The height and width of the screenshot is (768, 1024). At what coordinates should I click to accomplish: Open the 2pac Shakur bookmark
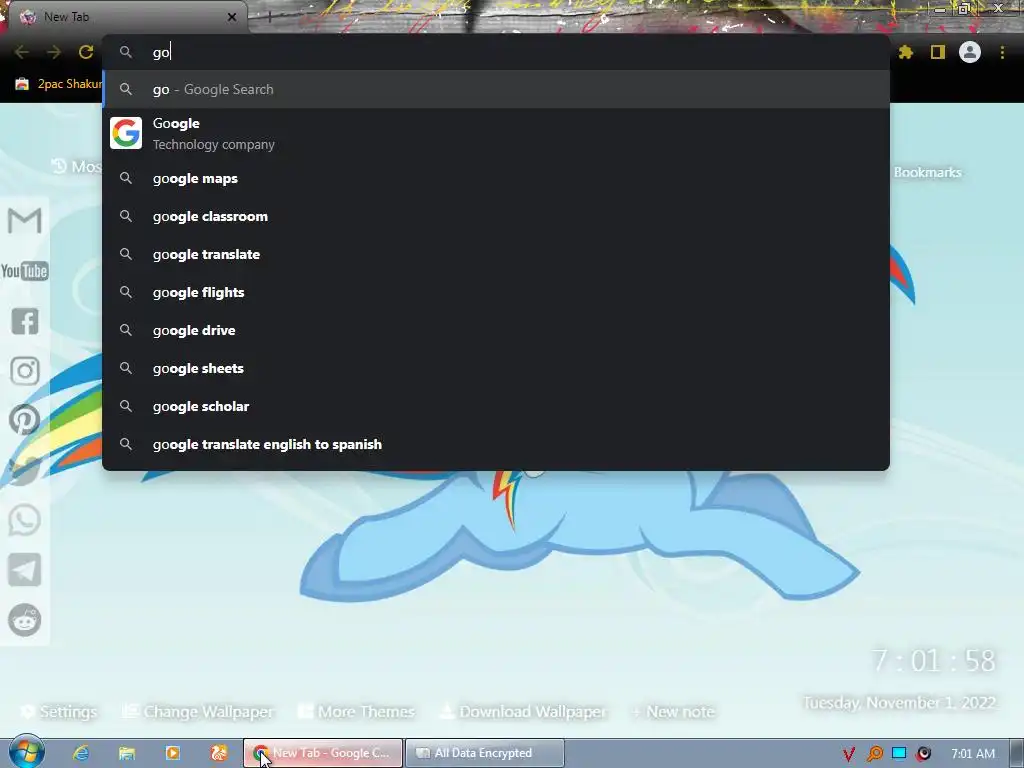(59, 84)
